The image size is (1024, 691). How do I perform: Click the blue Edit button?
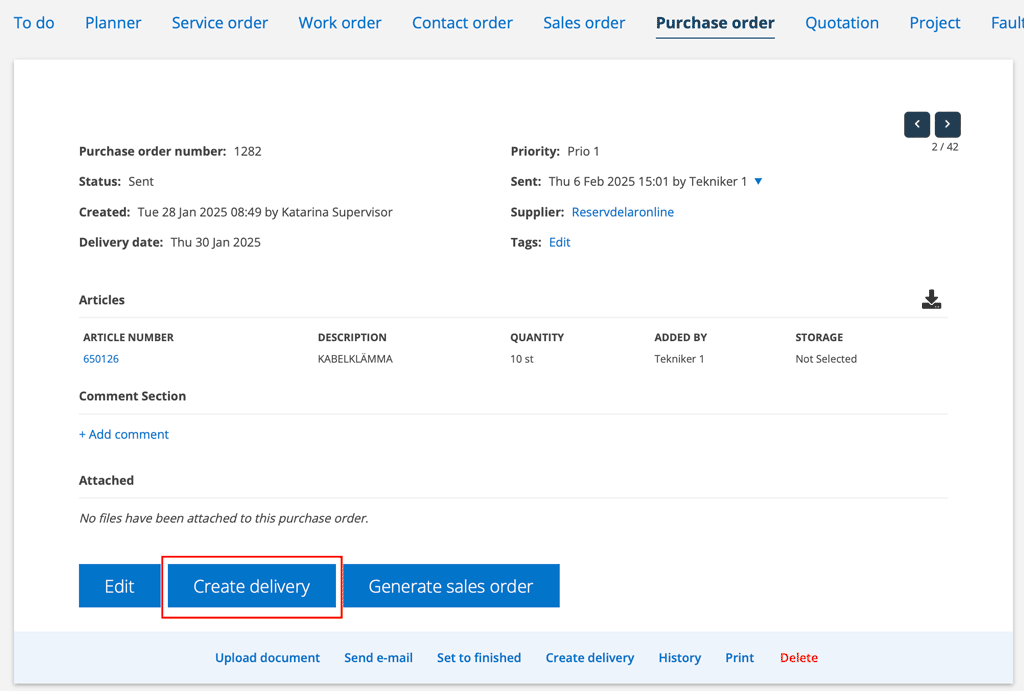click(x=120, y=586)
